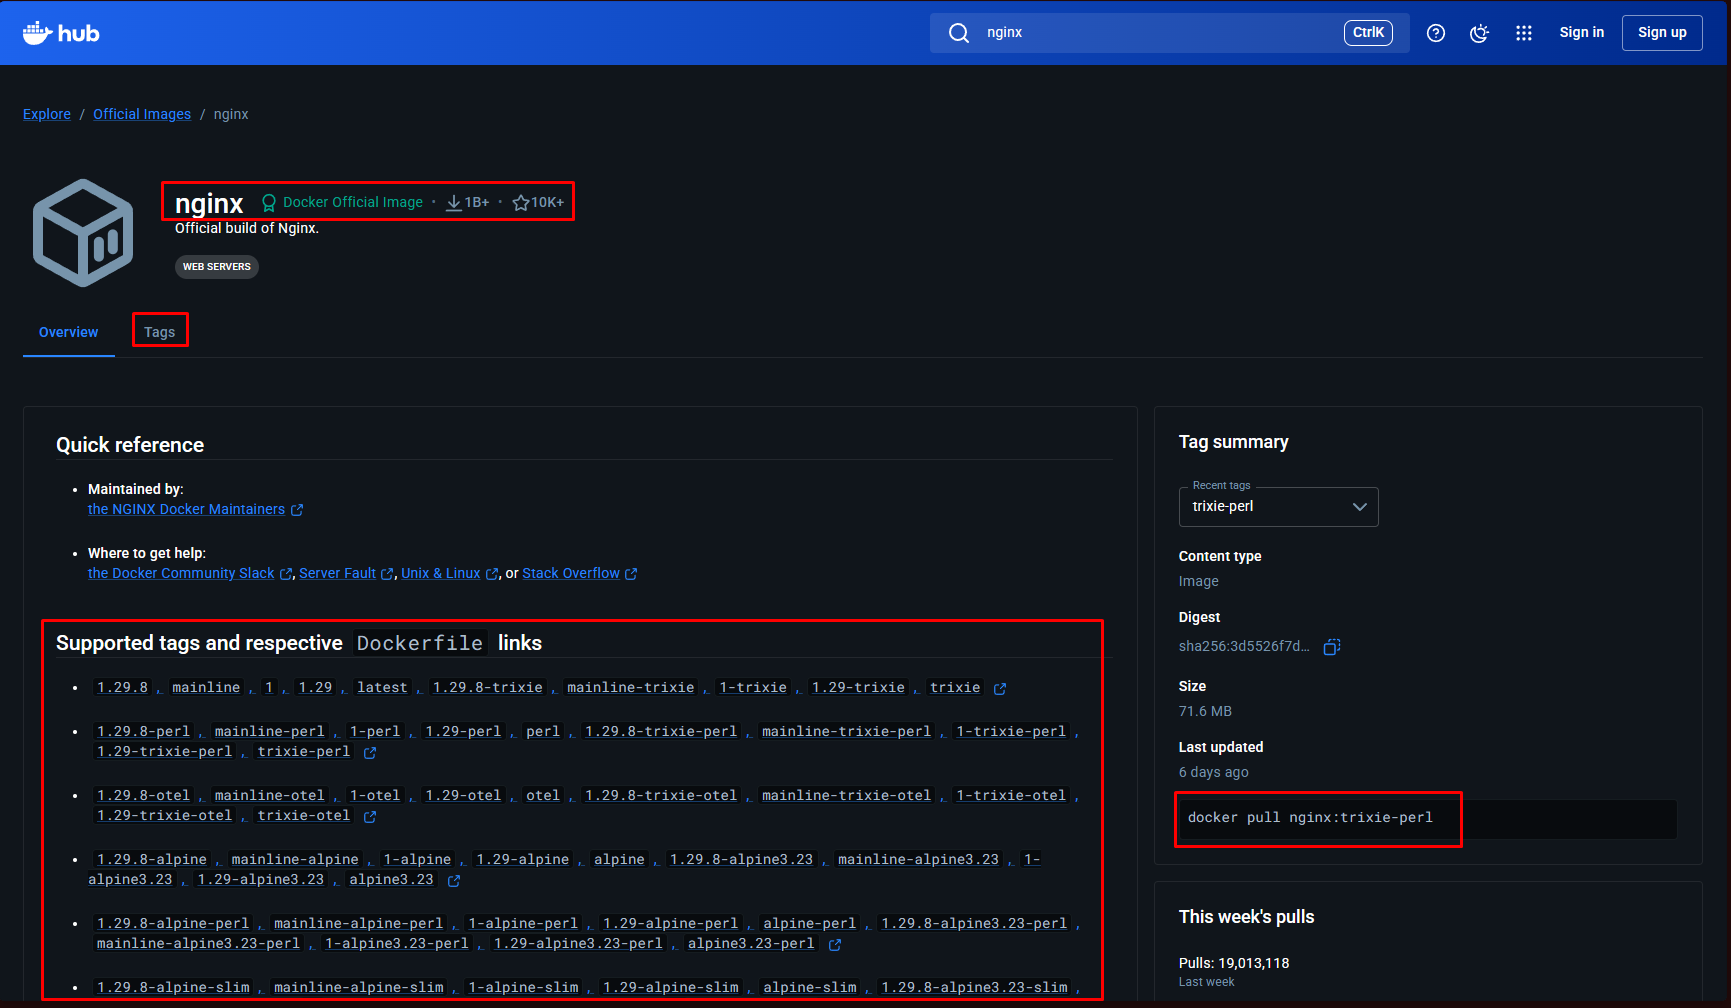Image resolution: width=1731 pixels, height=1008 pixels.
Task: Click external icon beside Docker Community Slack
Action: [x=286, y=574]
